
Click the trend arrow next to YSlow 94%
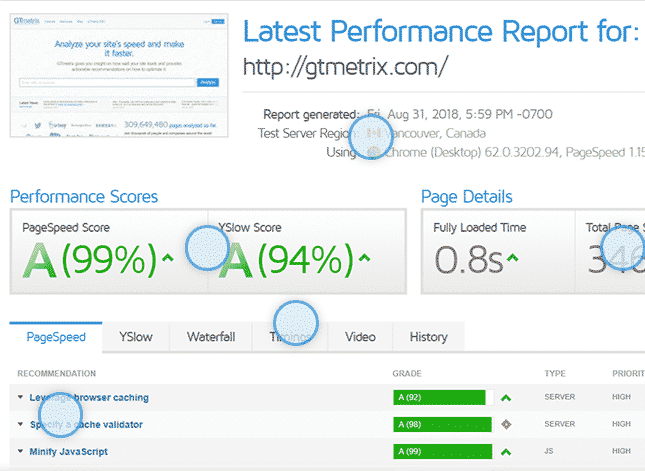coord(364,258)
